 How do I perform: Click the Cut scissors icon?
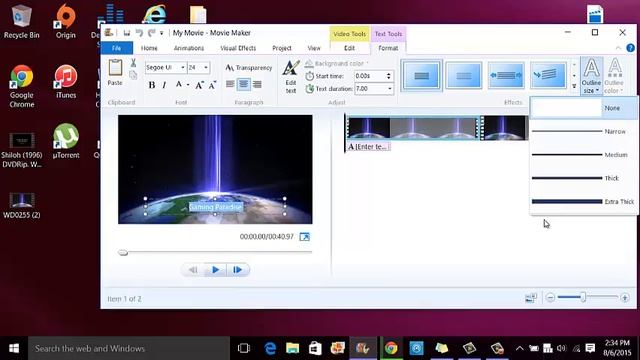pos(133,63)
